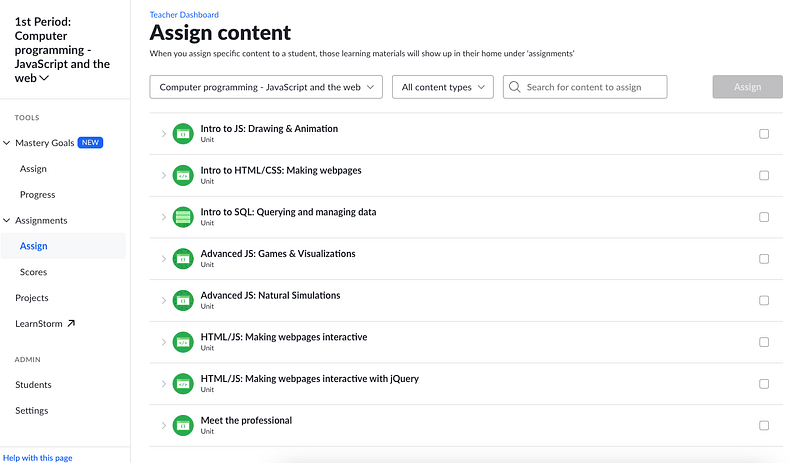The image size is (800, 463).
Task: Open the course selection dropdown
Action: (x=266, y=87)
